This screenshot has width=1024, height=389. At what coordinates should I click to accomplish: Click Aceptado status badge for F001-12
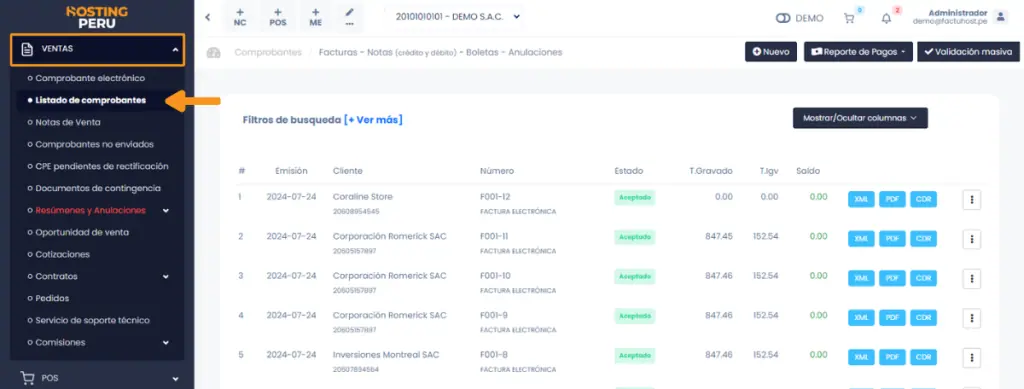click(634, 198)
